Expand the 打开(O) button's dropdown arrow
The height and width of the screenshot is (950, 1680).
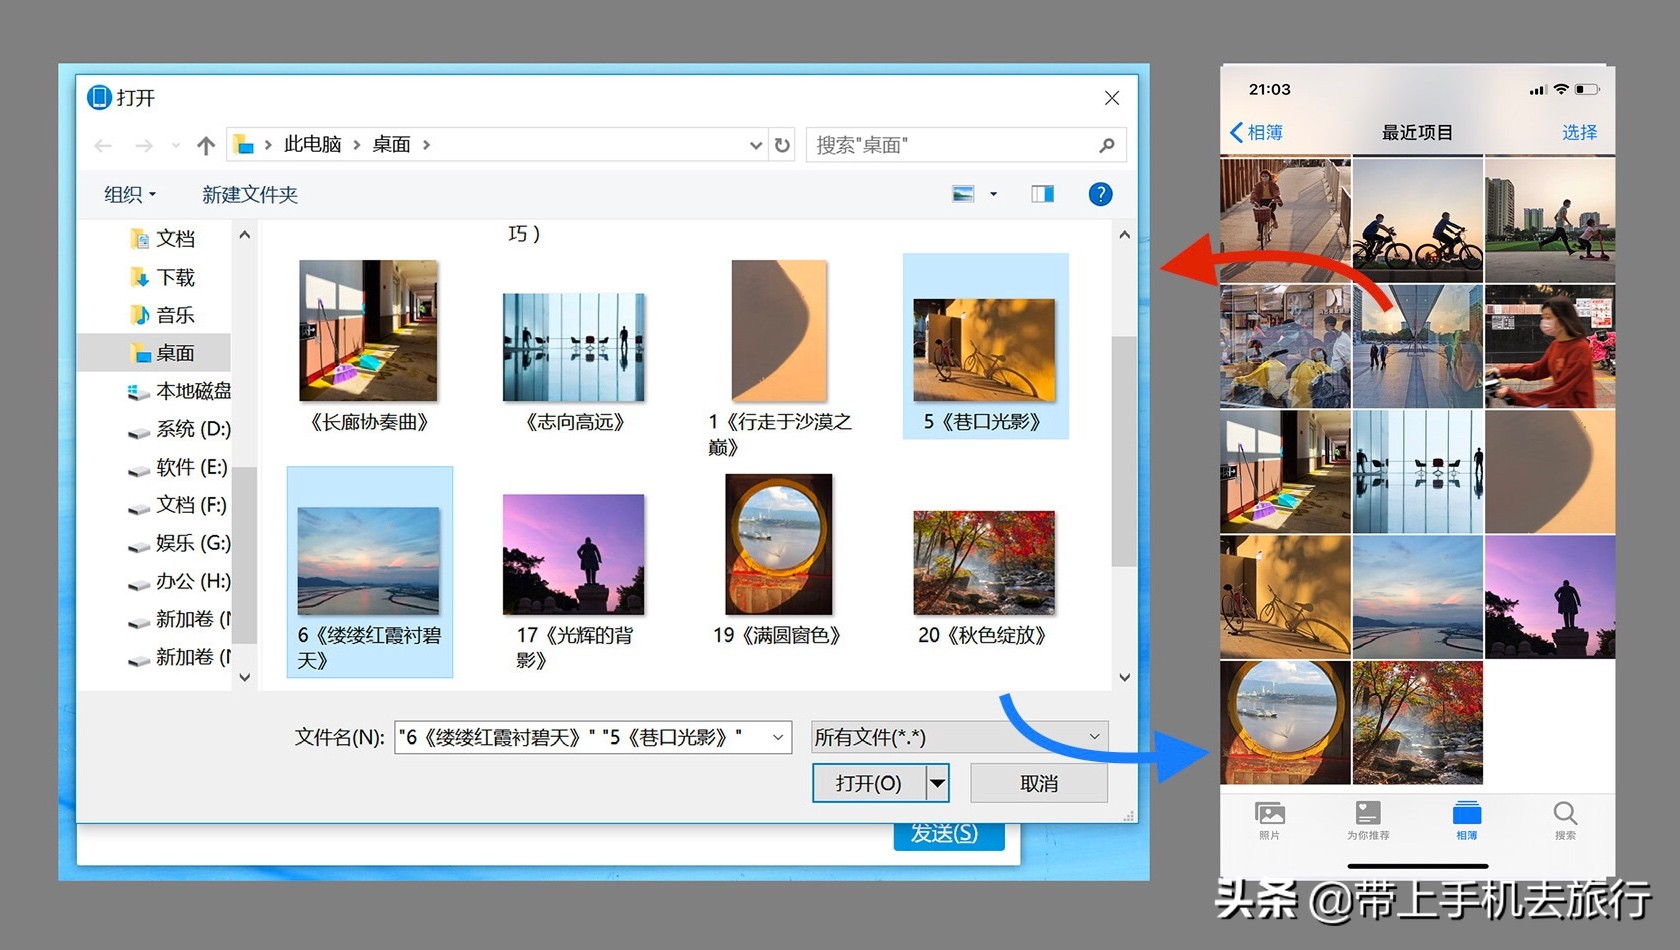pos(937,783)
